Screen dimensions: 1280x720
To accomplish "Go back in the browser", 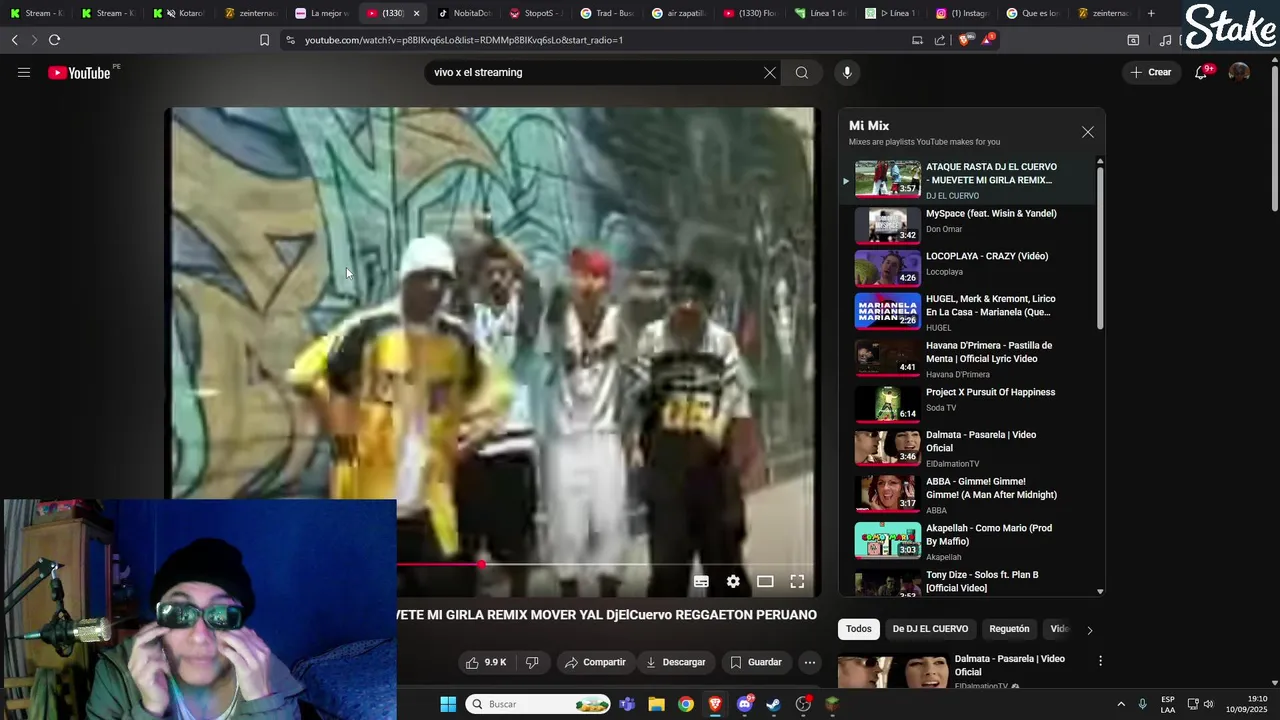I will pos(14,40).
